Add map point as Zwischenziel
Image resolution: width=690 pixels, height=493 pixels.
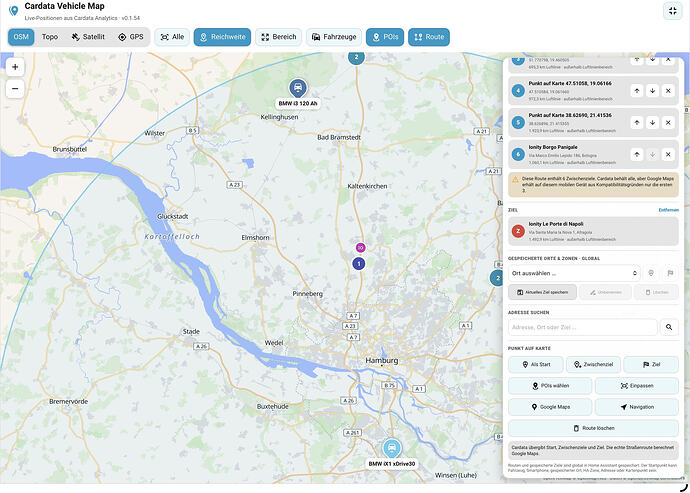point(593,364)
